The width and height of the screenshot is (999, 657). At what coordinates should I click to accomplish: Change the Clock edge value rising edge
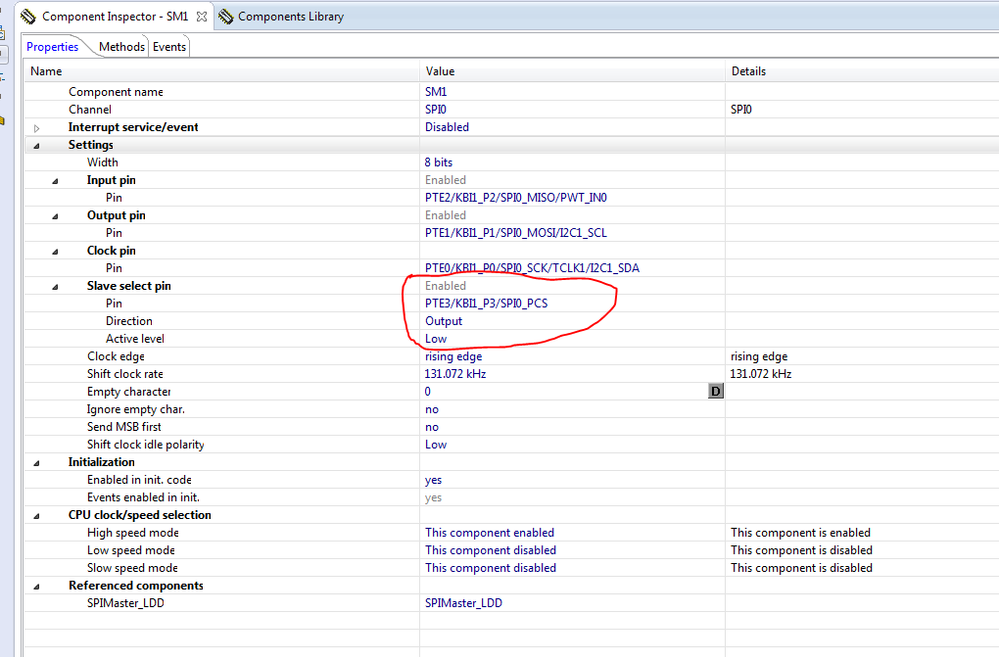(453, 356)
